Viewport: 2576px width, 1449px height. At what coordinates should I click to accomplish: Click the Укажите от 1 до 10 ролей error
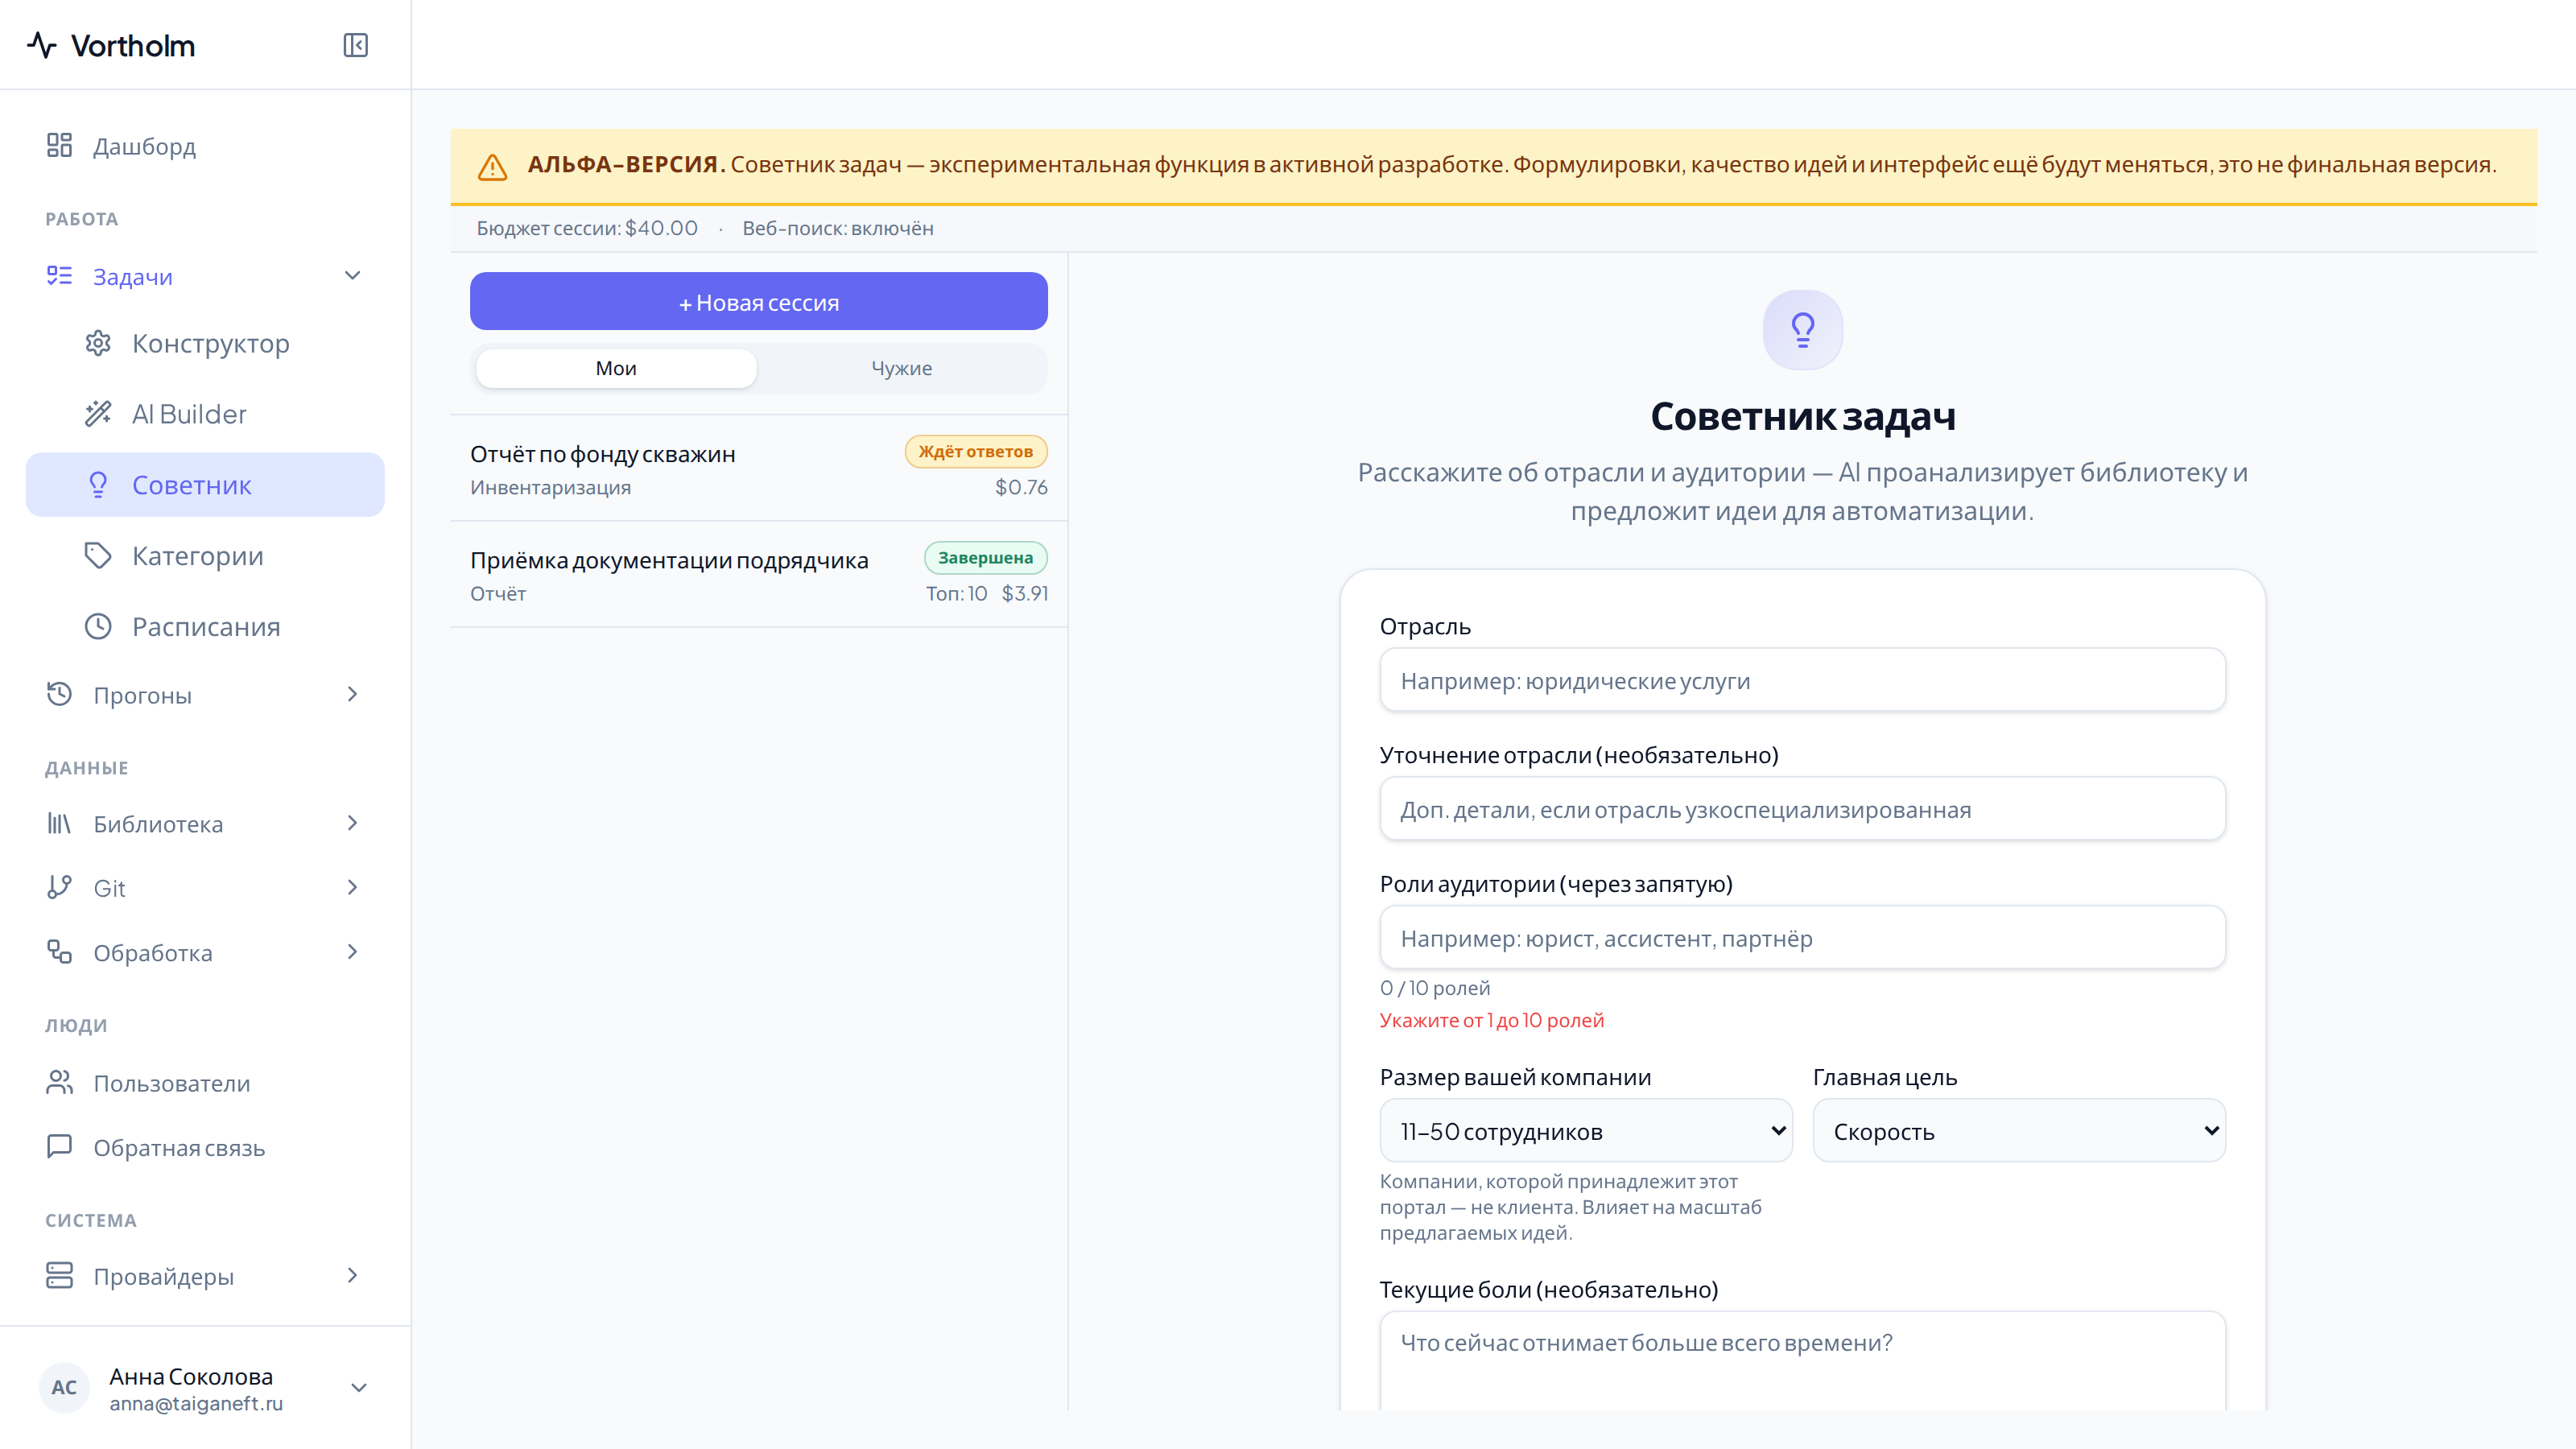pos(1492,1020)
